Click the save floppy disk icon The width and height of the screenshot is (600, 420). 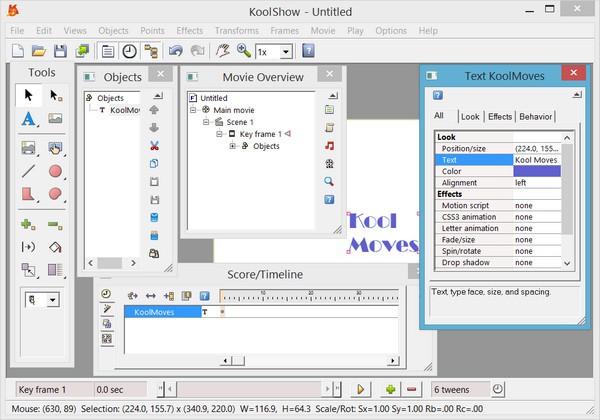pyautogui.click(x=60, y=51)
